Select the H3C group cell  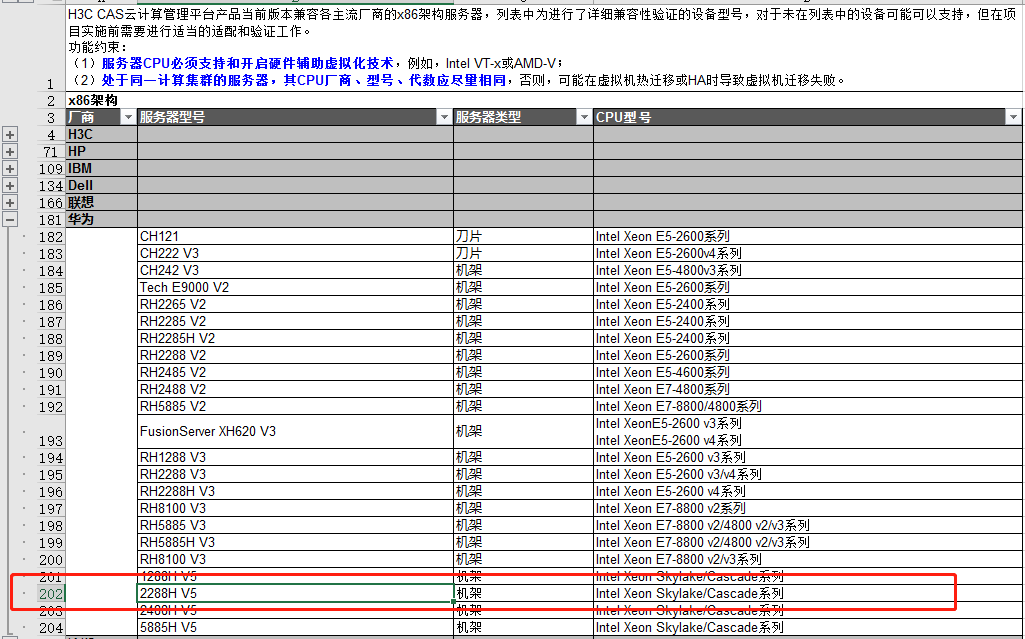point(101,135)
